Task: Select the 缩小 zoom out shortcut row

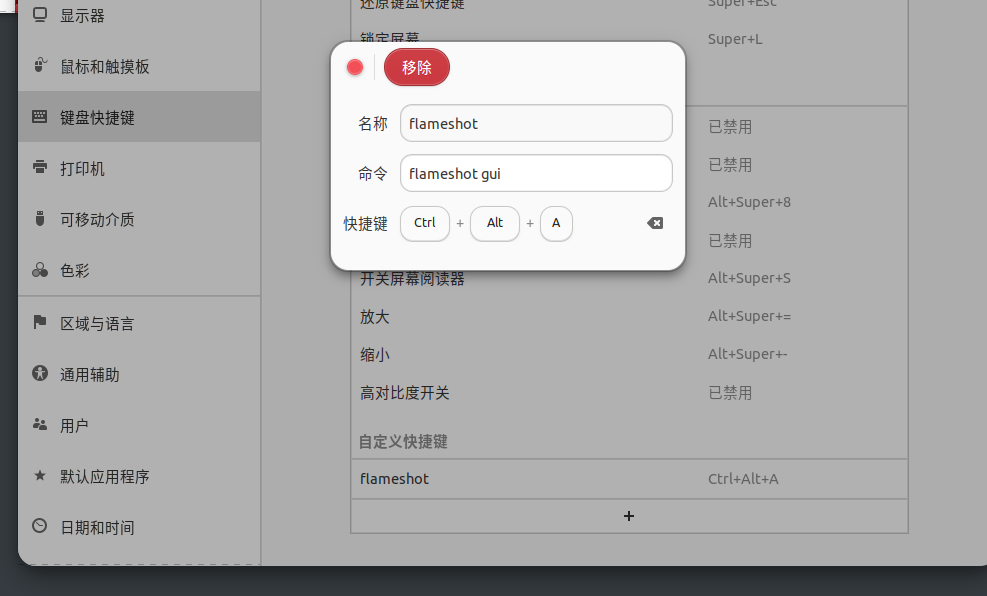Action: pos(629,354)
